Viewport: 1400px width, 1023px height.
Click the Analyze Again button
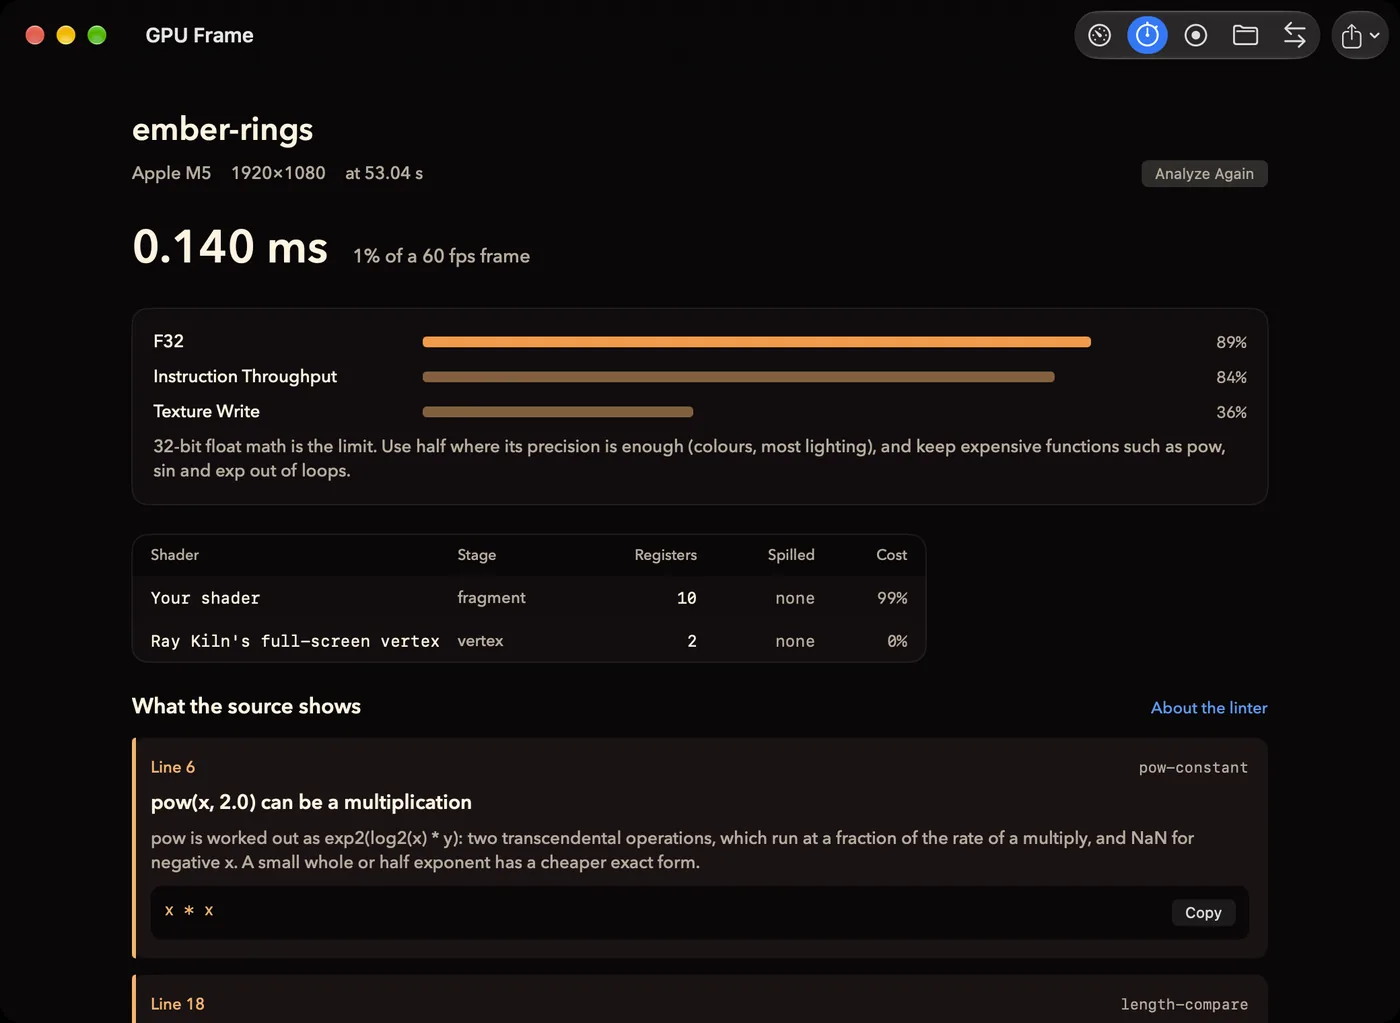(x=1204, y=174)
